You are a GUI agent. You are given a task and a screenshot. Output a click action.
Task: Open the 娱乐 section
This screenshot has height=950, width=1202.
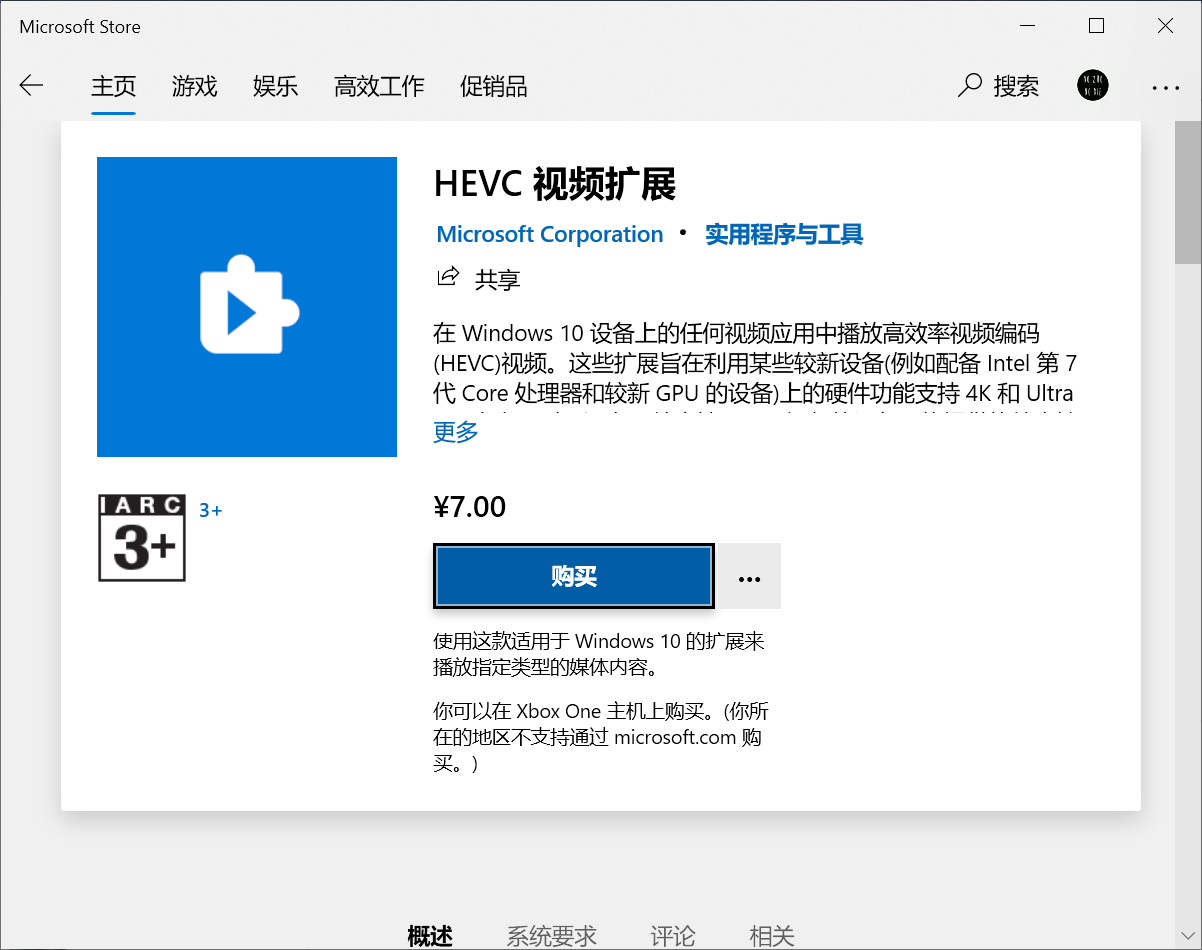pos(275,87)
